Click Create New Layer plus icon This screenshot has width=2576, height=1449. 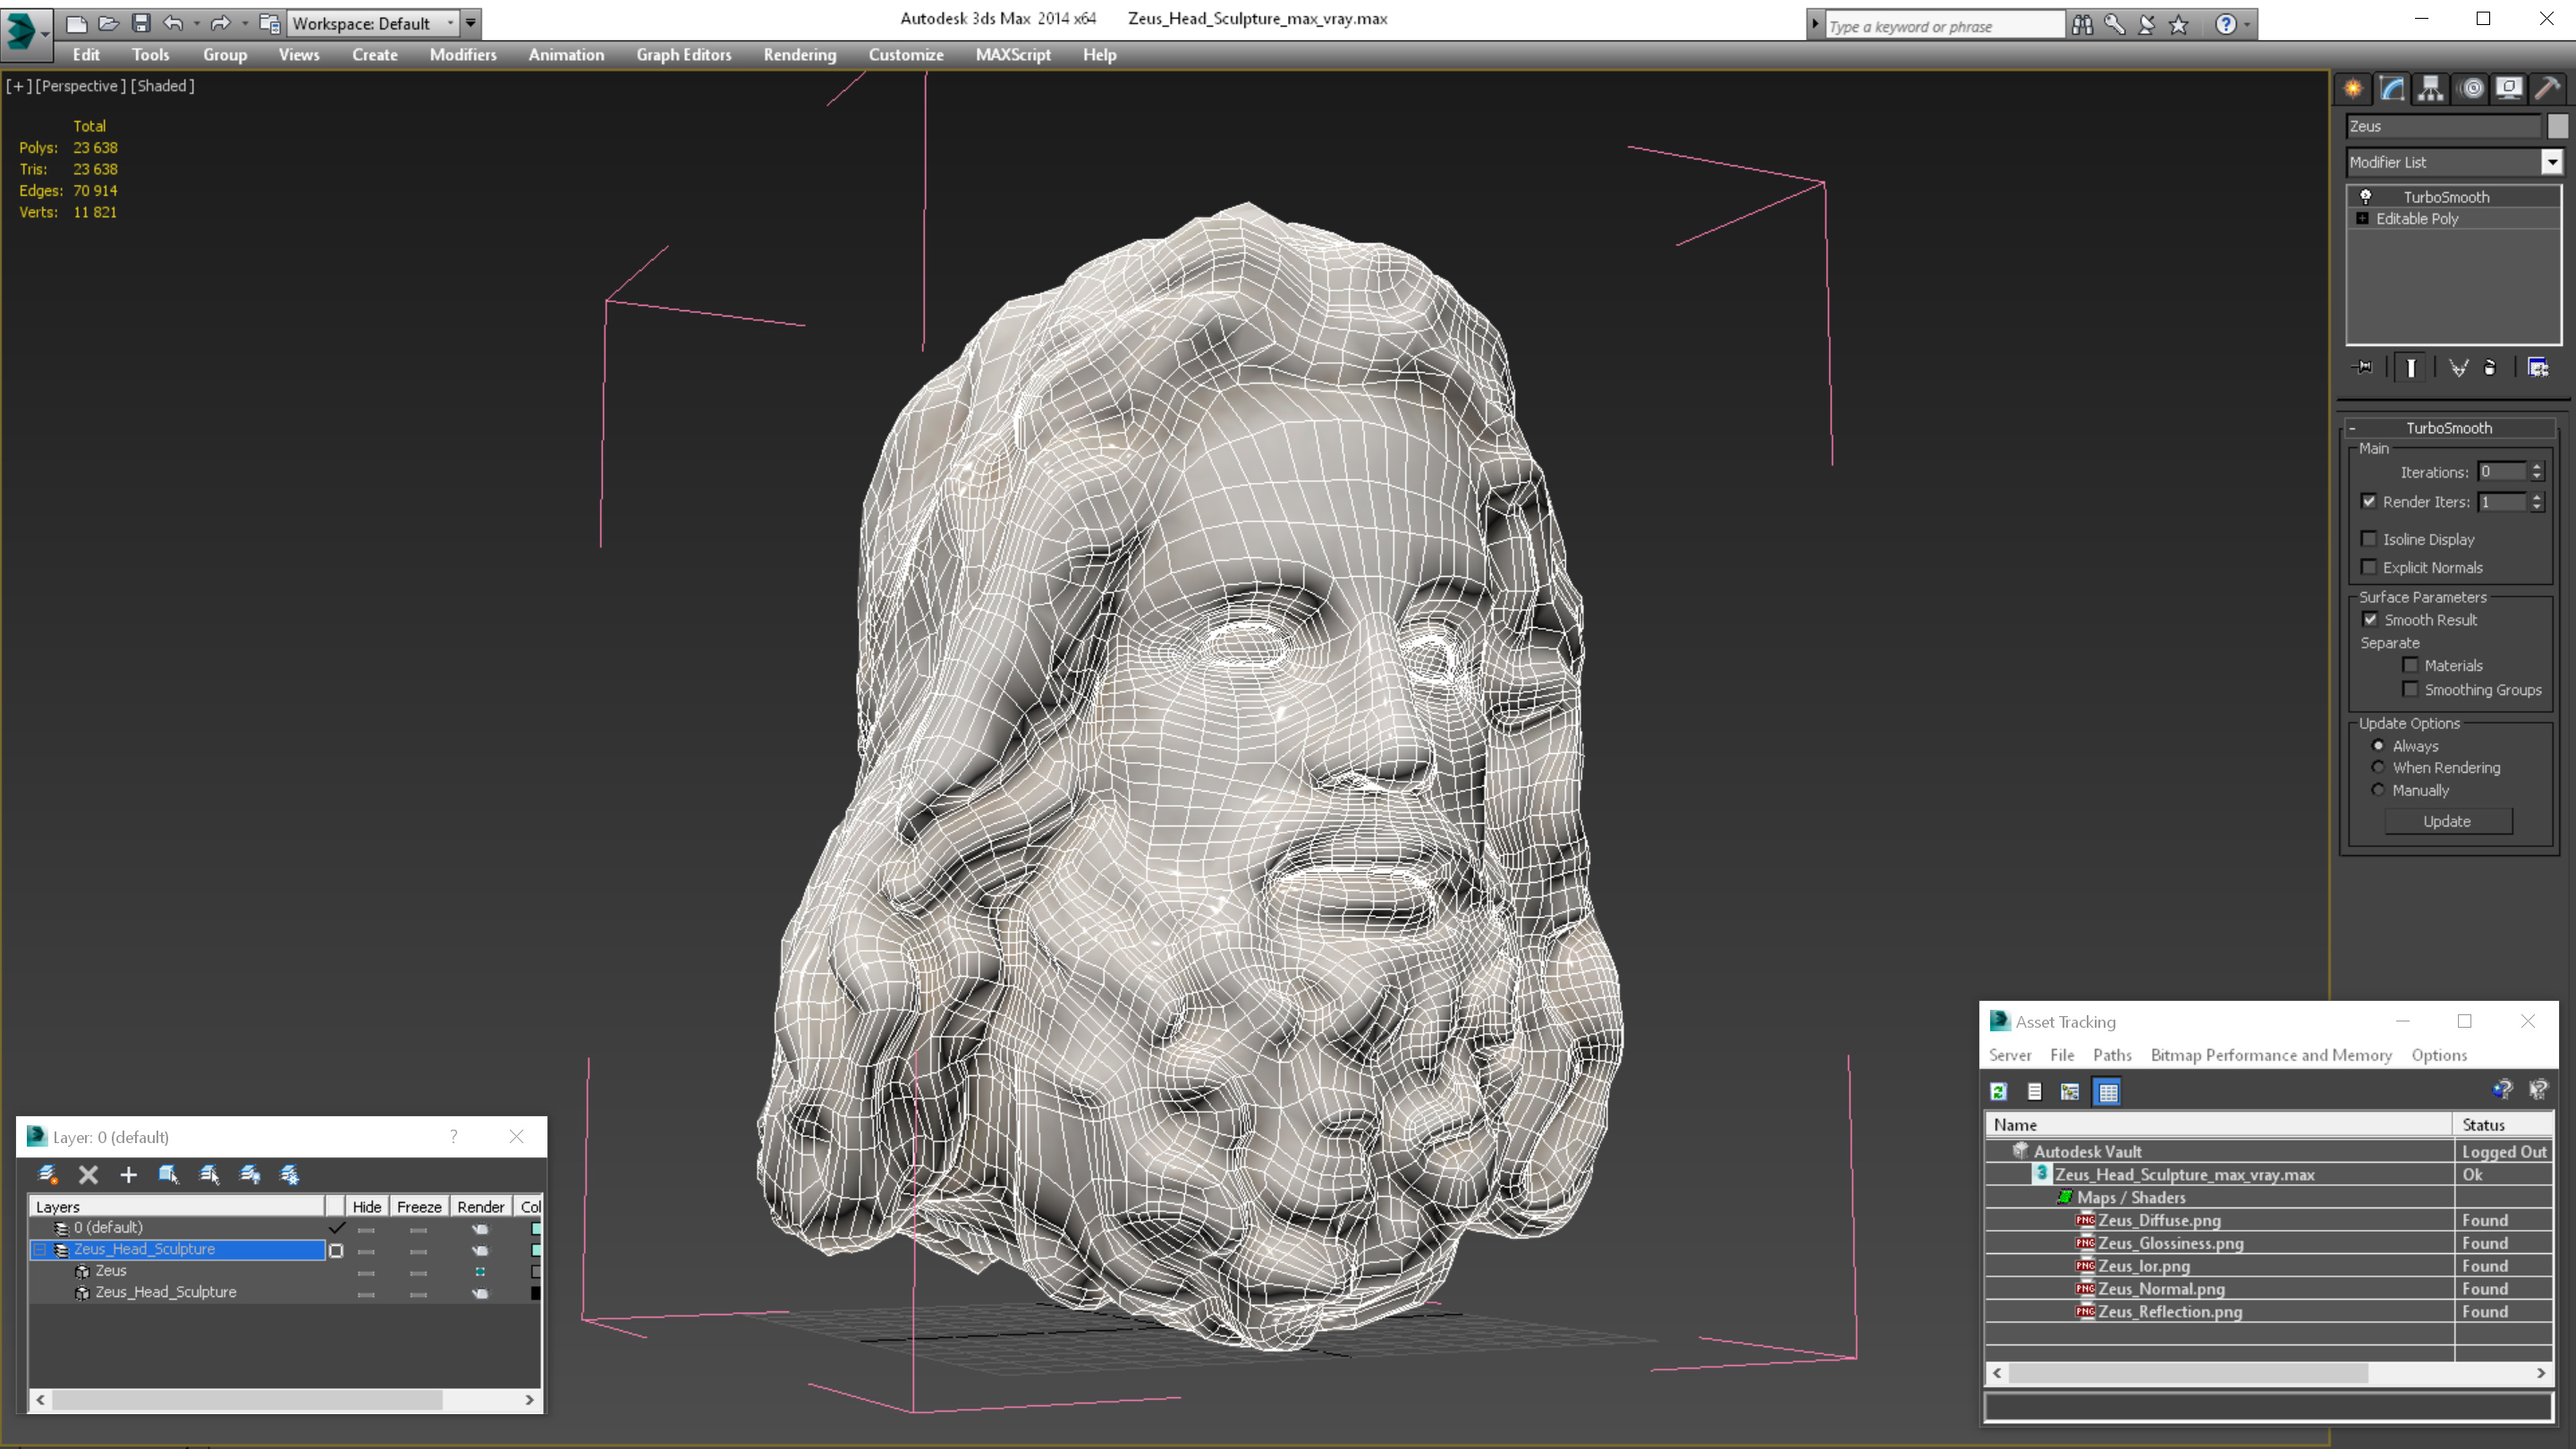(x=128, y=1175)
